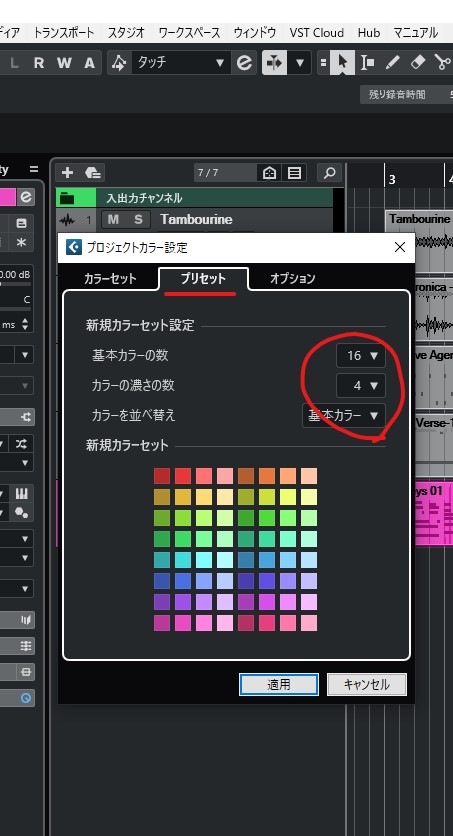The image size is (453, 836).
Task: Click the inspector routing arrow icon
Action: click(25, 417)
